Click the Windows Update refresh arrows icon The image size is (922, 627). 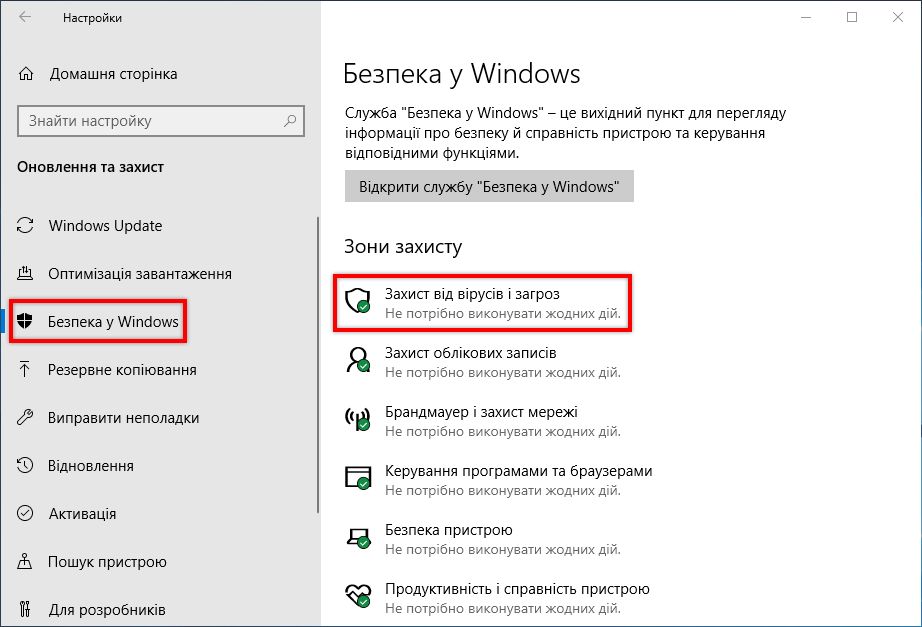pos(27,226)
